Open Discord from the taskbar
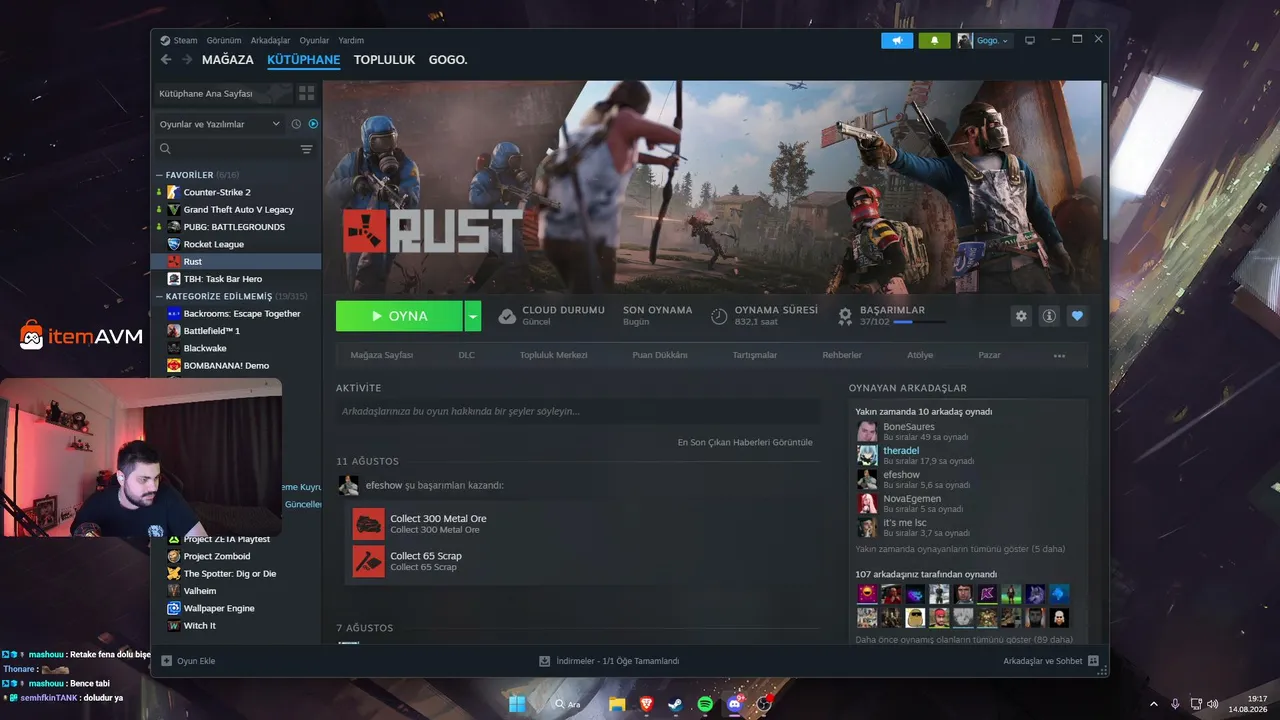This screenshot has width=1280, height=720. (x=735, y=704)
